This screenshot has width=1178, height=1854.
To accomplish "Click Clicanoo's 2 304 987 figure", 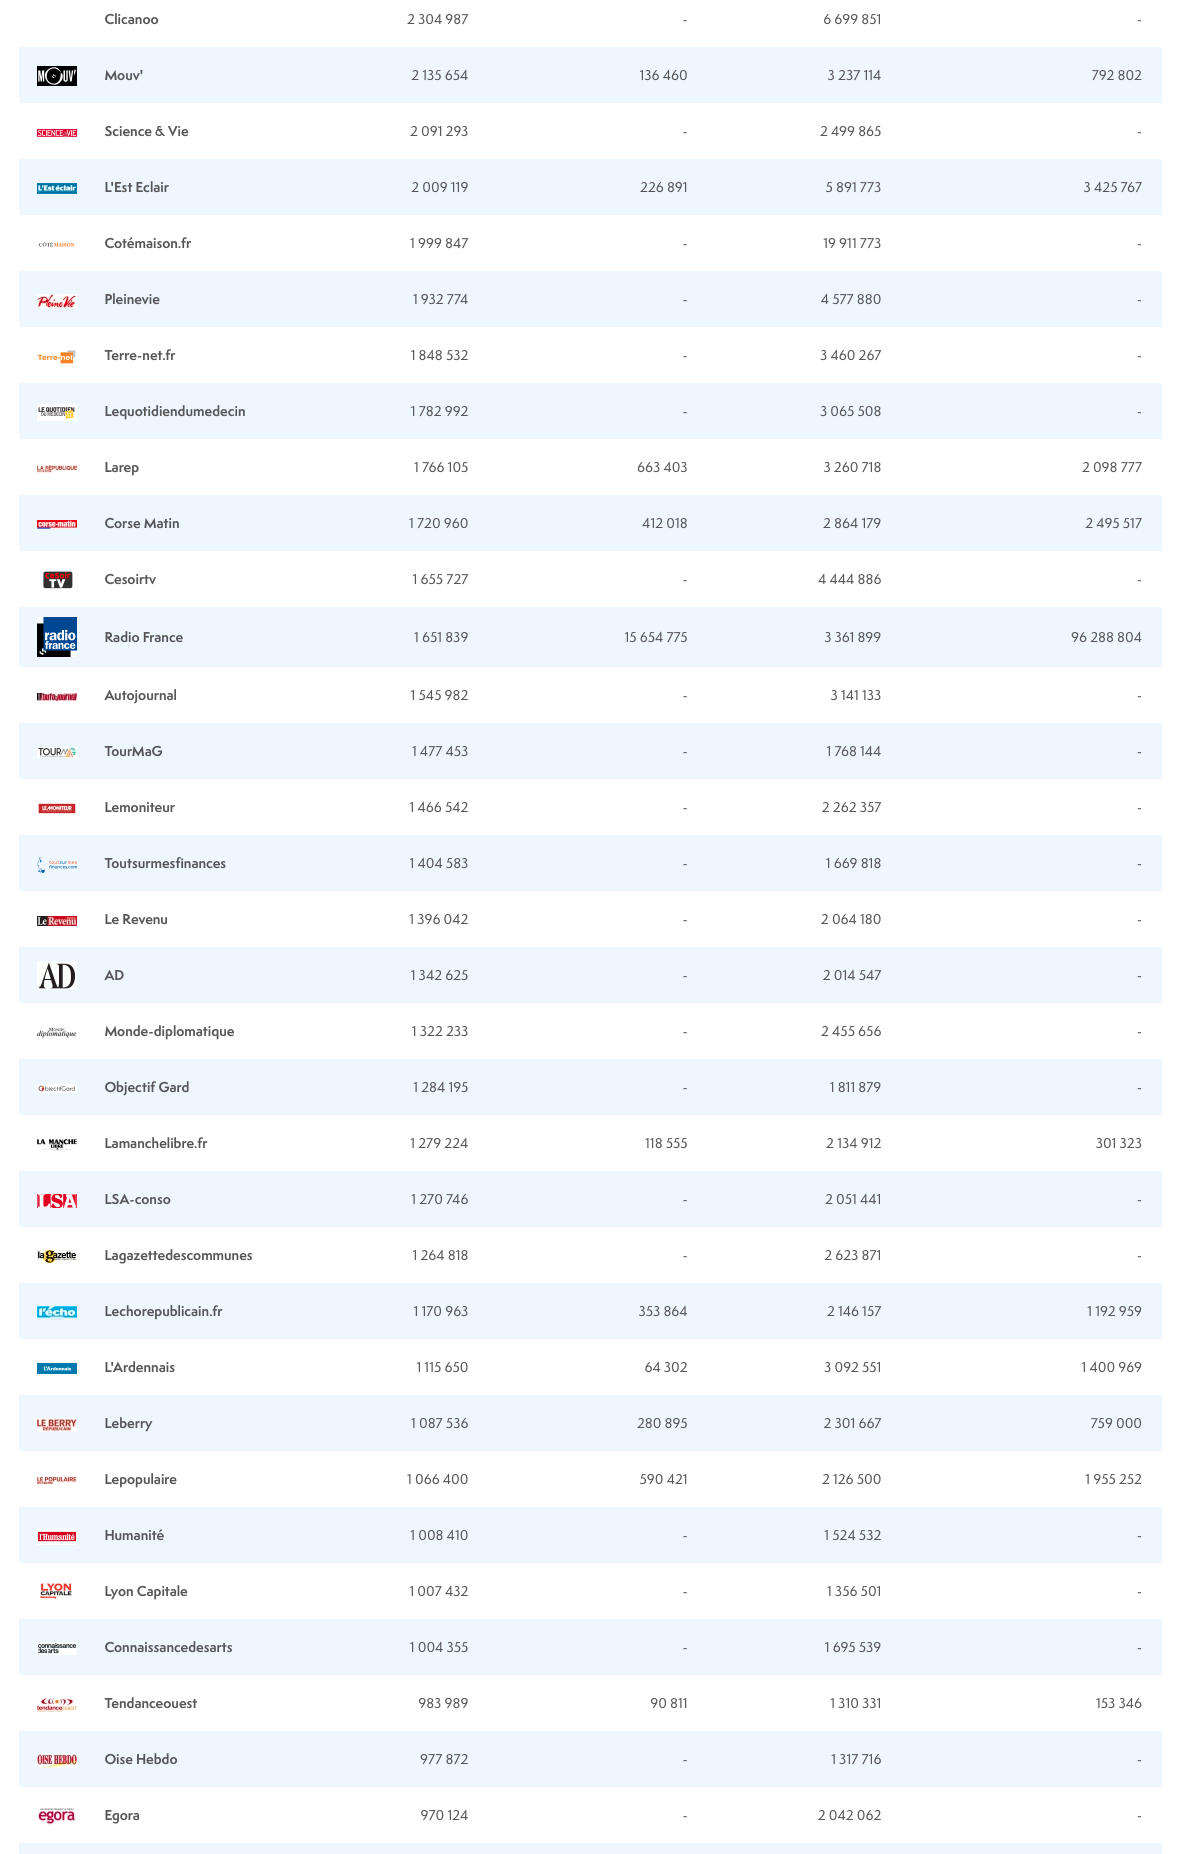I will pos(437,19).
